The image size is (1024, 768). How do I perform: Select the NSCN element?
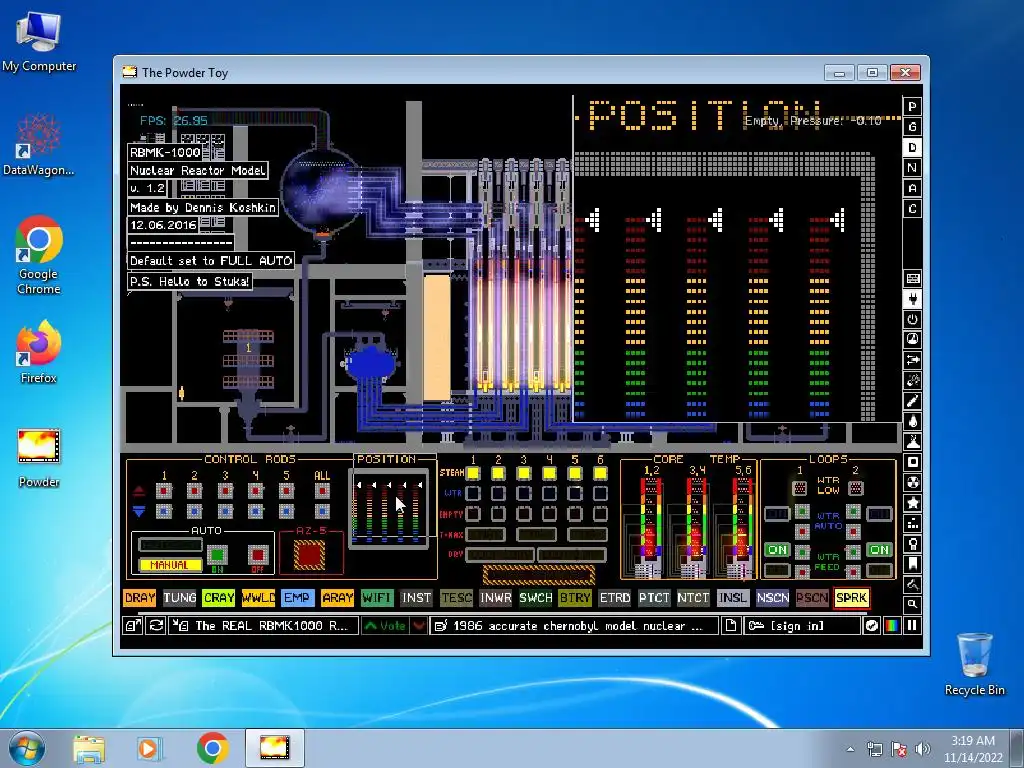pyautogui.click(x=773, y=598)
